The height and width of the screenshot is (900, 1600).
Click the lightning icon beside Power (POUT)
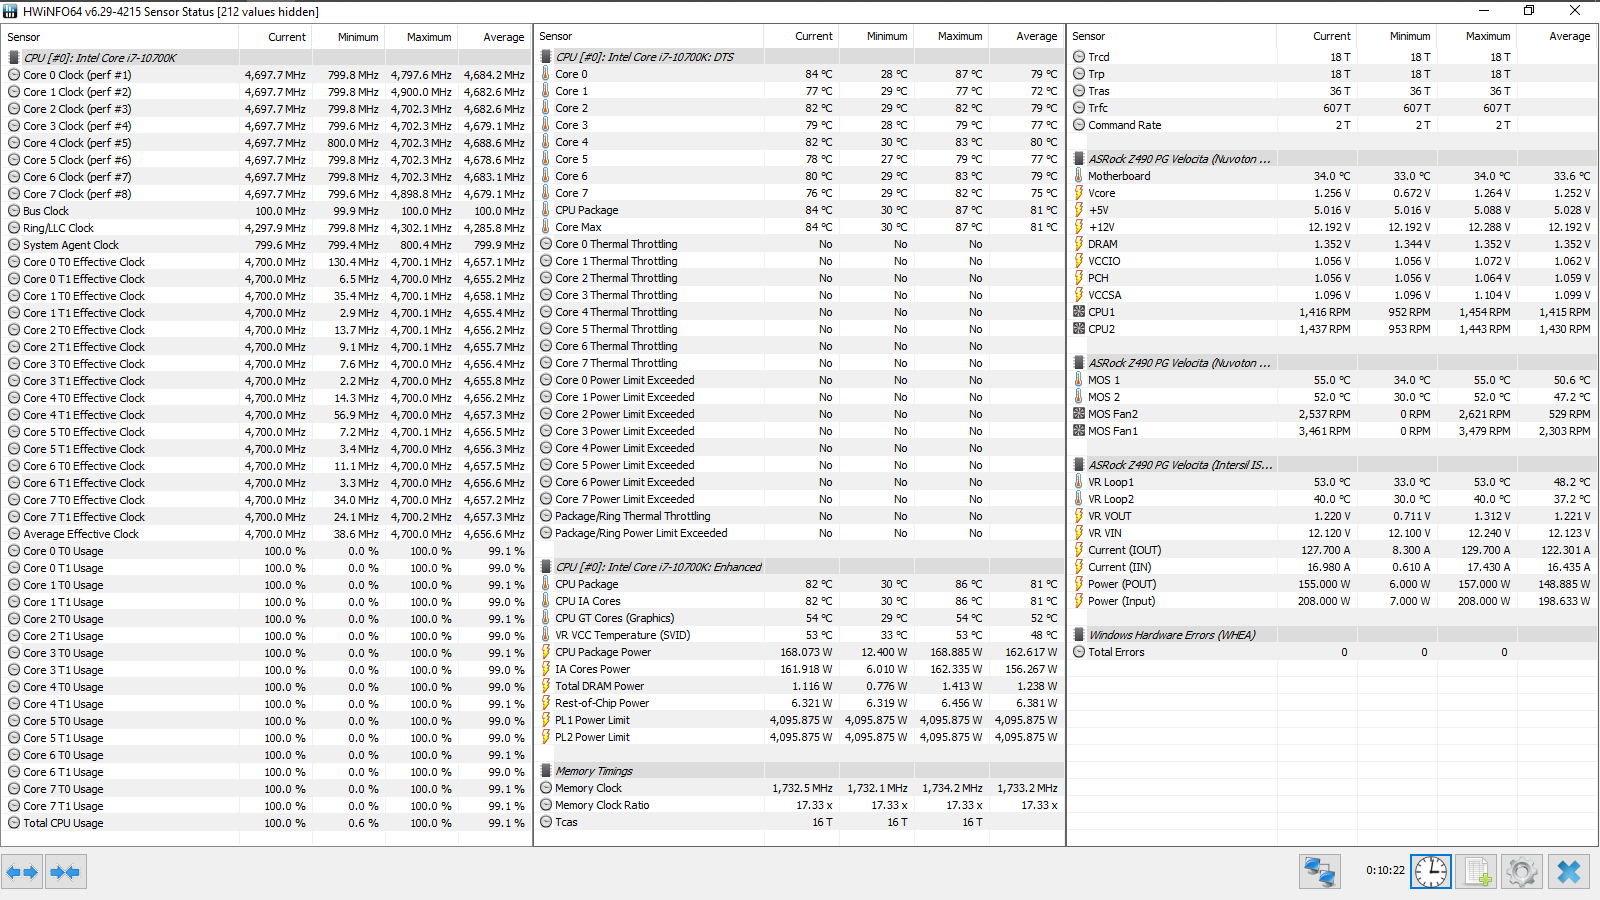click(x=1079, y=584)
